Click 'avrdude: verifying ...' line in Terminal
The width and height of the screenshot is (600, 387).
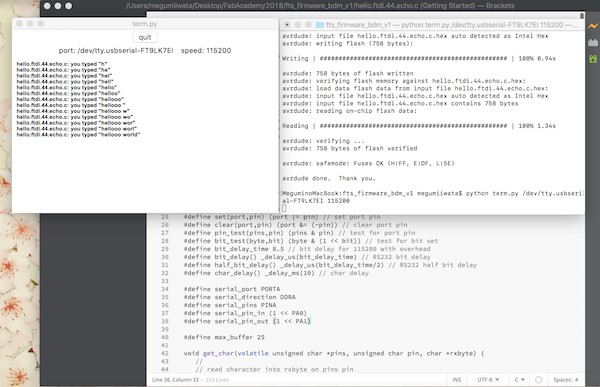(323, 141)
